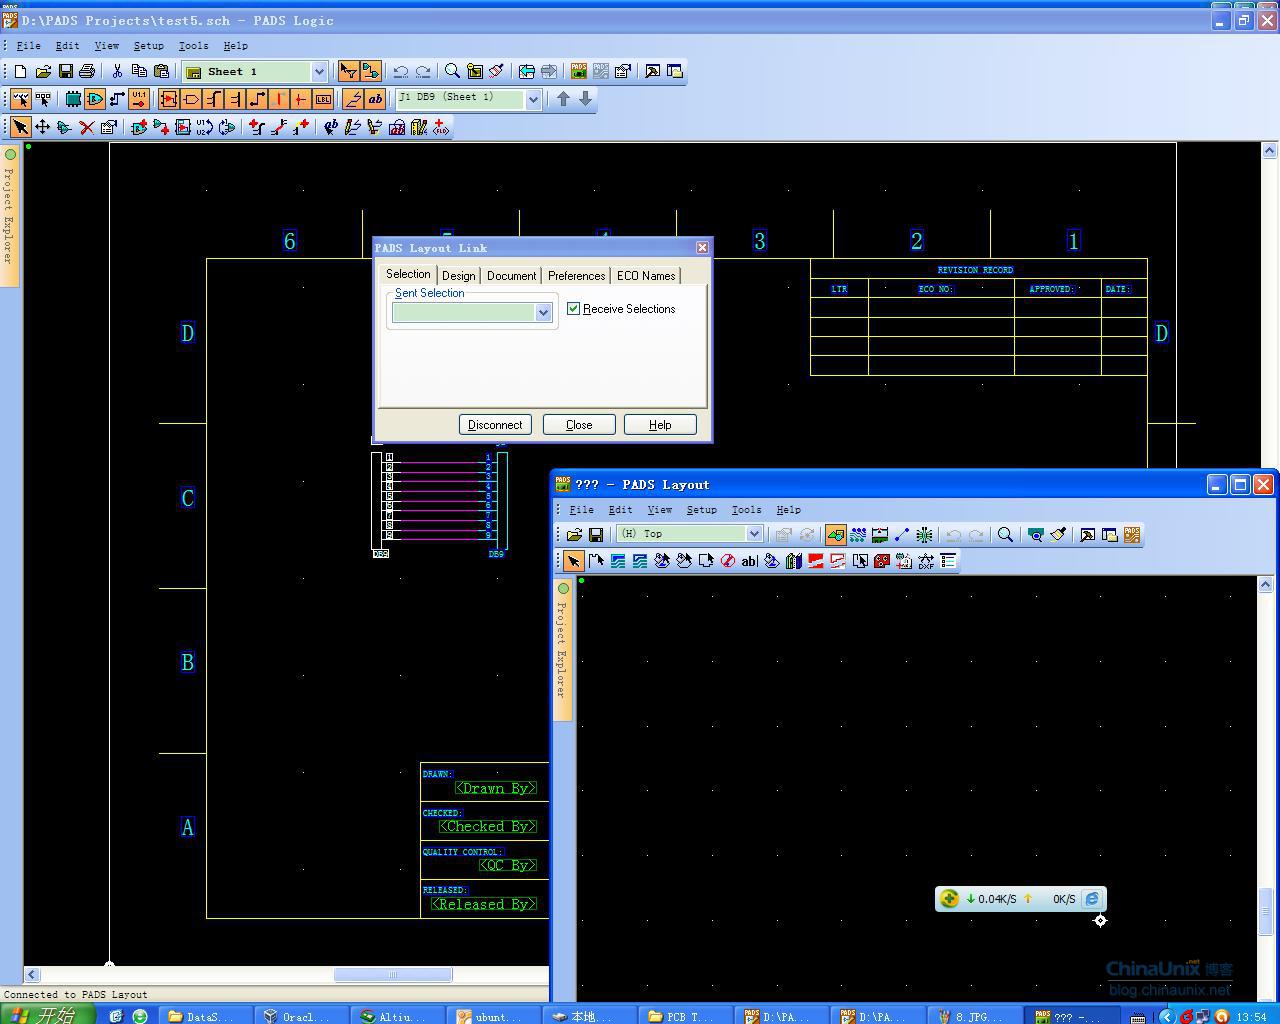Click the Keepout red circle-slash icon in PADS Layout

pyautogui.click(x=728, y=561)
